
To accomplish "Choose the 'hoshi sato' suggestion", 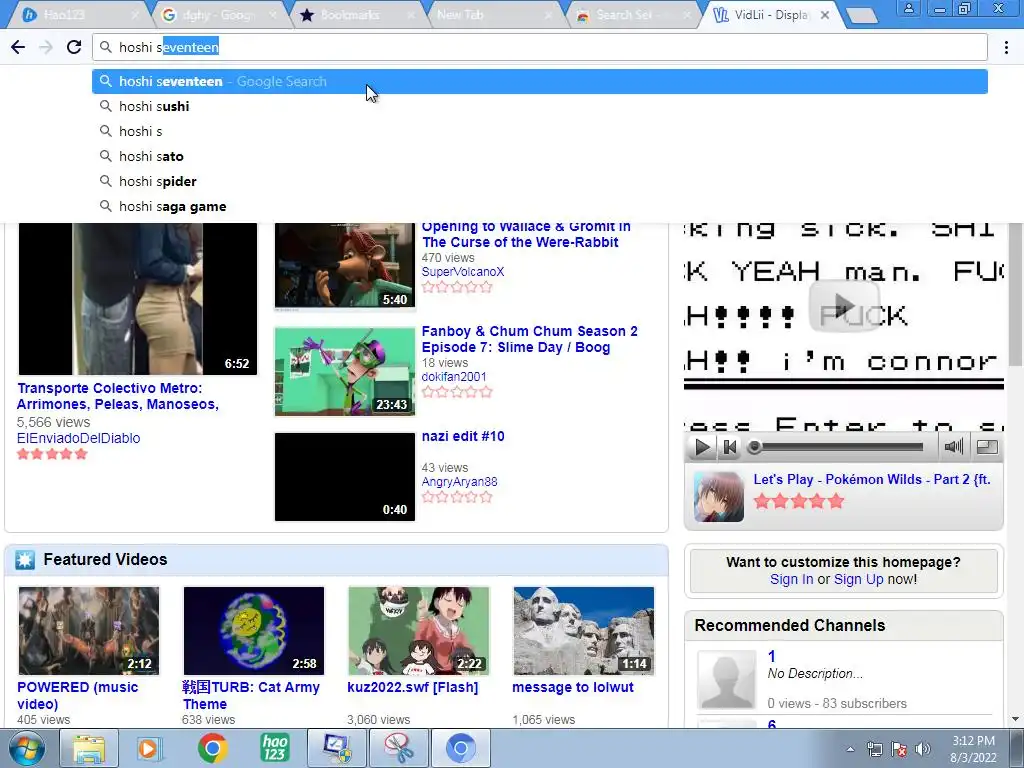I will (x=539, y=156).
